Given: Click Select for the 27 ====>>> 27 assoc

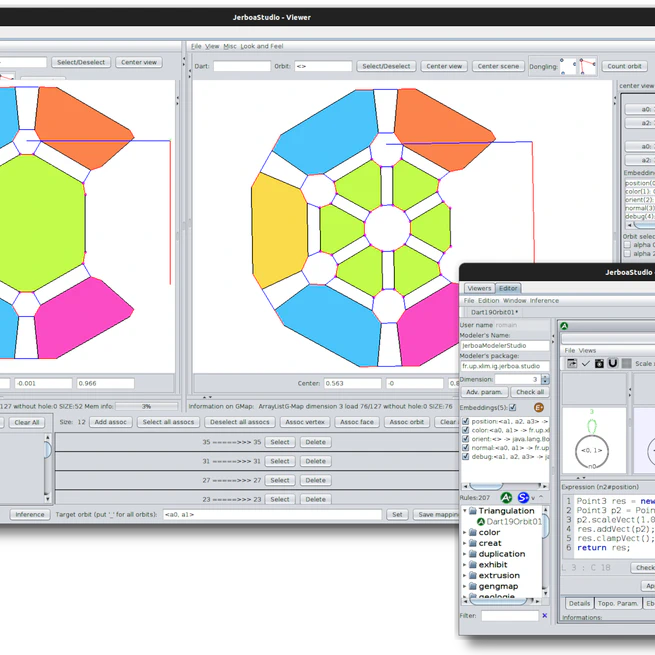Looking at the screenshot, I should pyautogui.click(x=279, y=480).
